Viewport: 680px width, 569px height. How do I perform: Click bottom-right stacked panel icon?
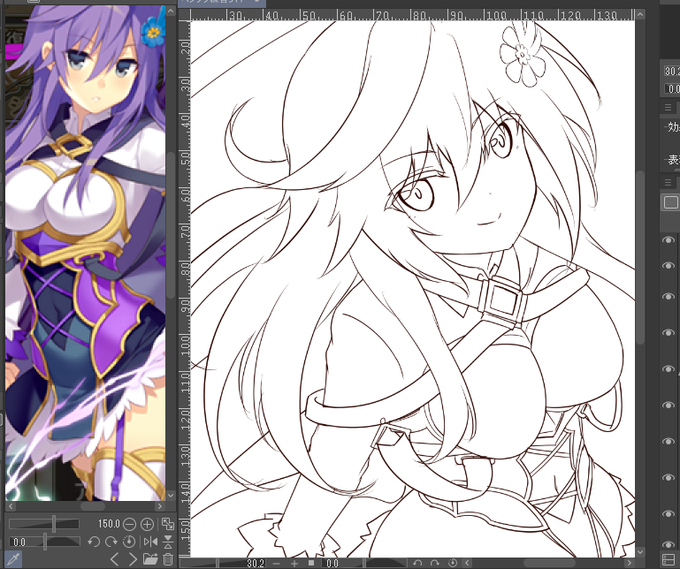coord(670,560)
